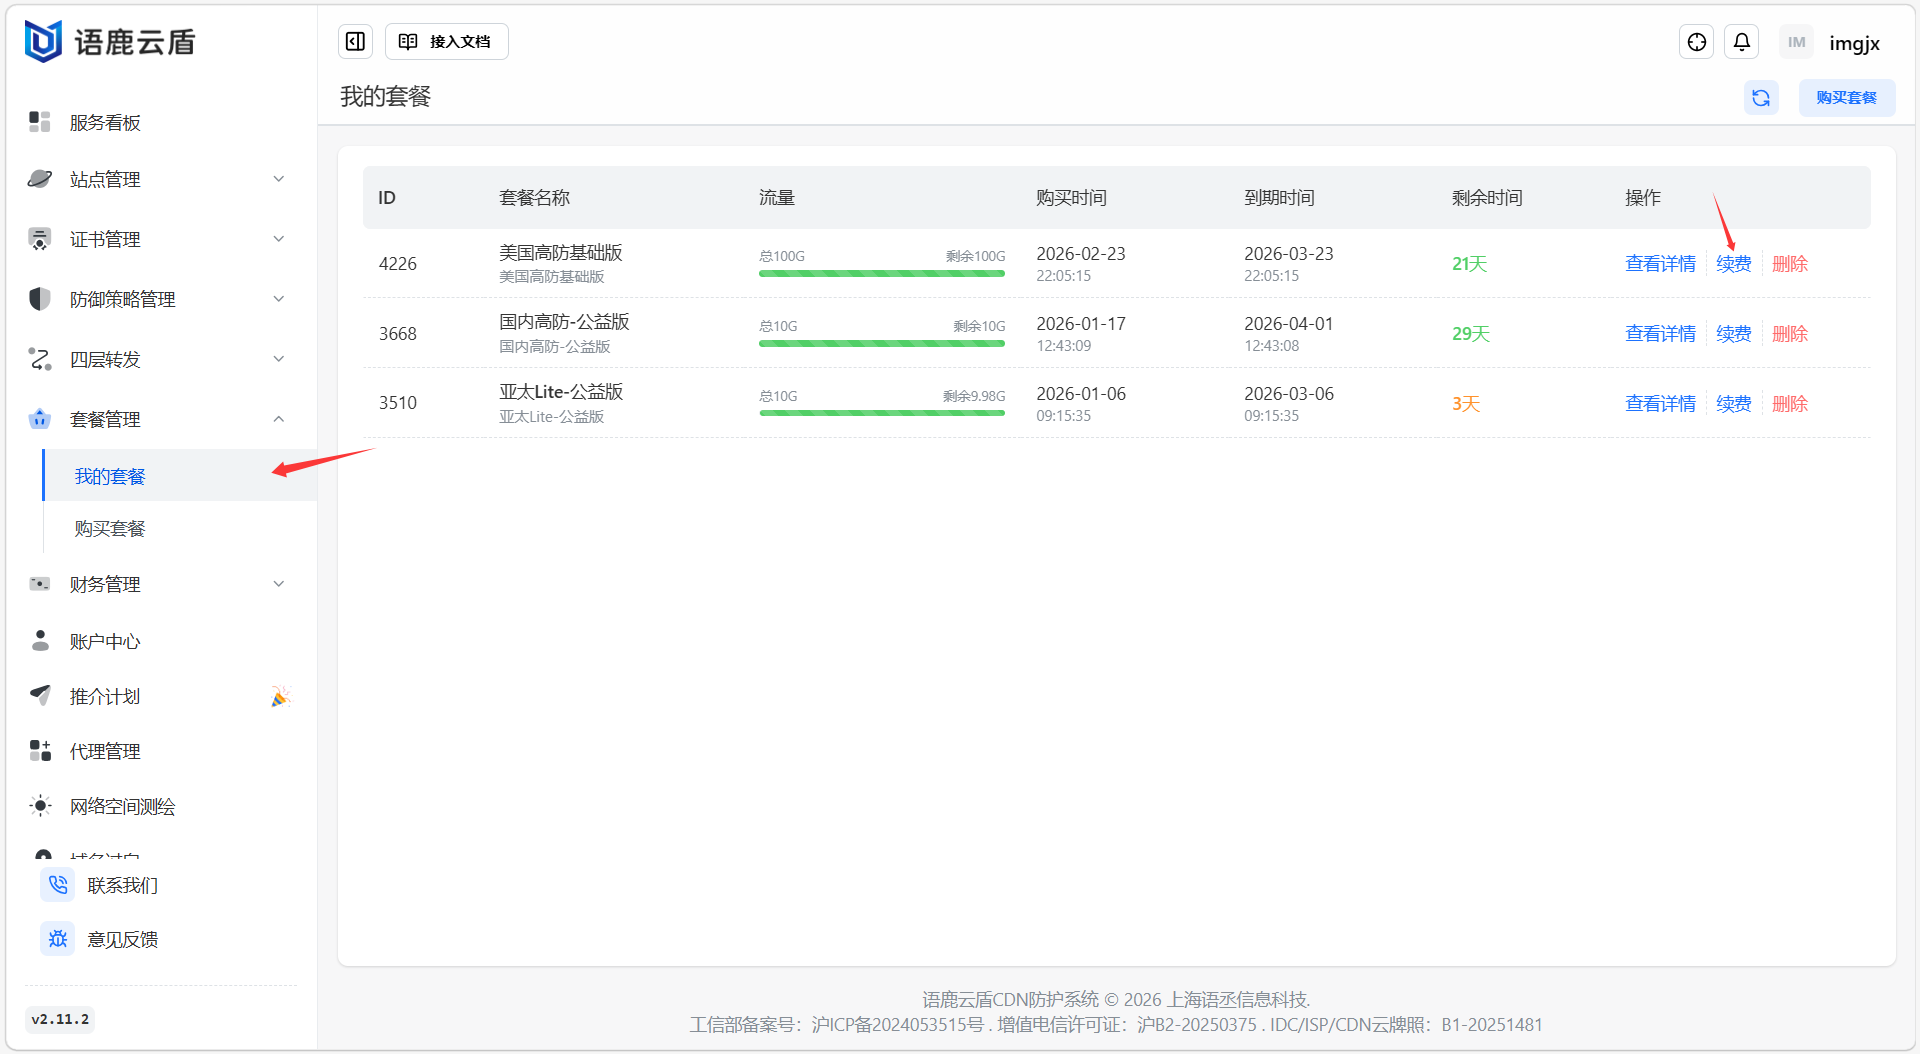Collapse the sidebar with the panel toggle icon
Screen dimensions: 1920x1054
[x=355, y=41]
